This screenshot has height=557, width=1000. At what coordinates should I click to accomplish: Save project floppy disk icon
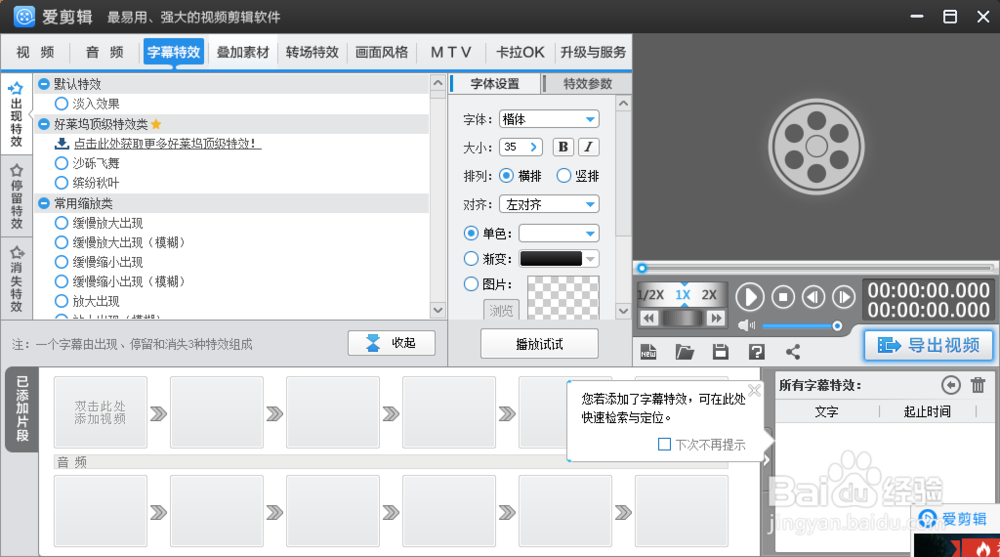tap(721, 352)
